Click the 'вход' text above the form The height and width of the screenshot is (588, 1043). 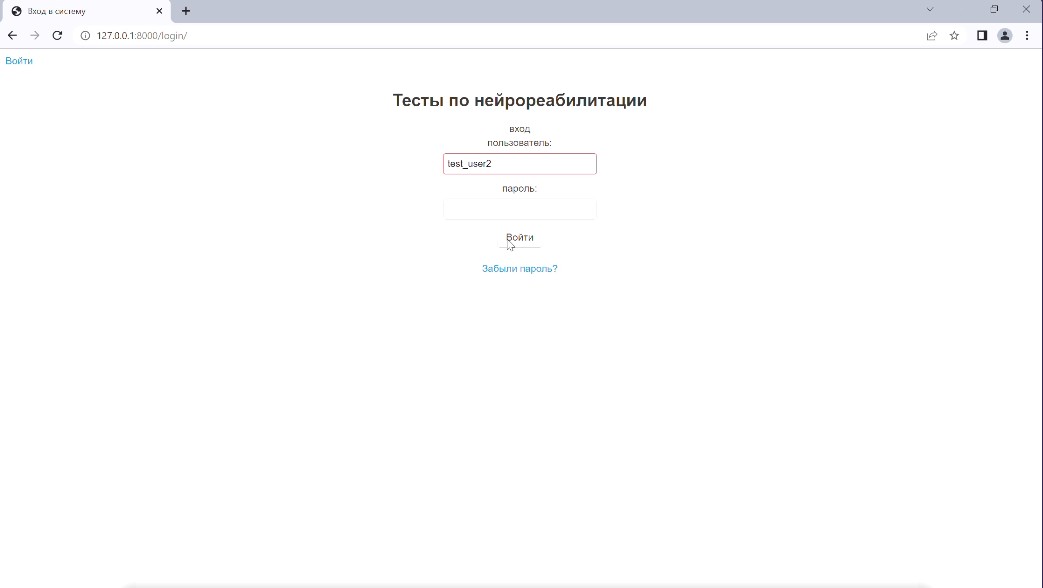520,128
